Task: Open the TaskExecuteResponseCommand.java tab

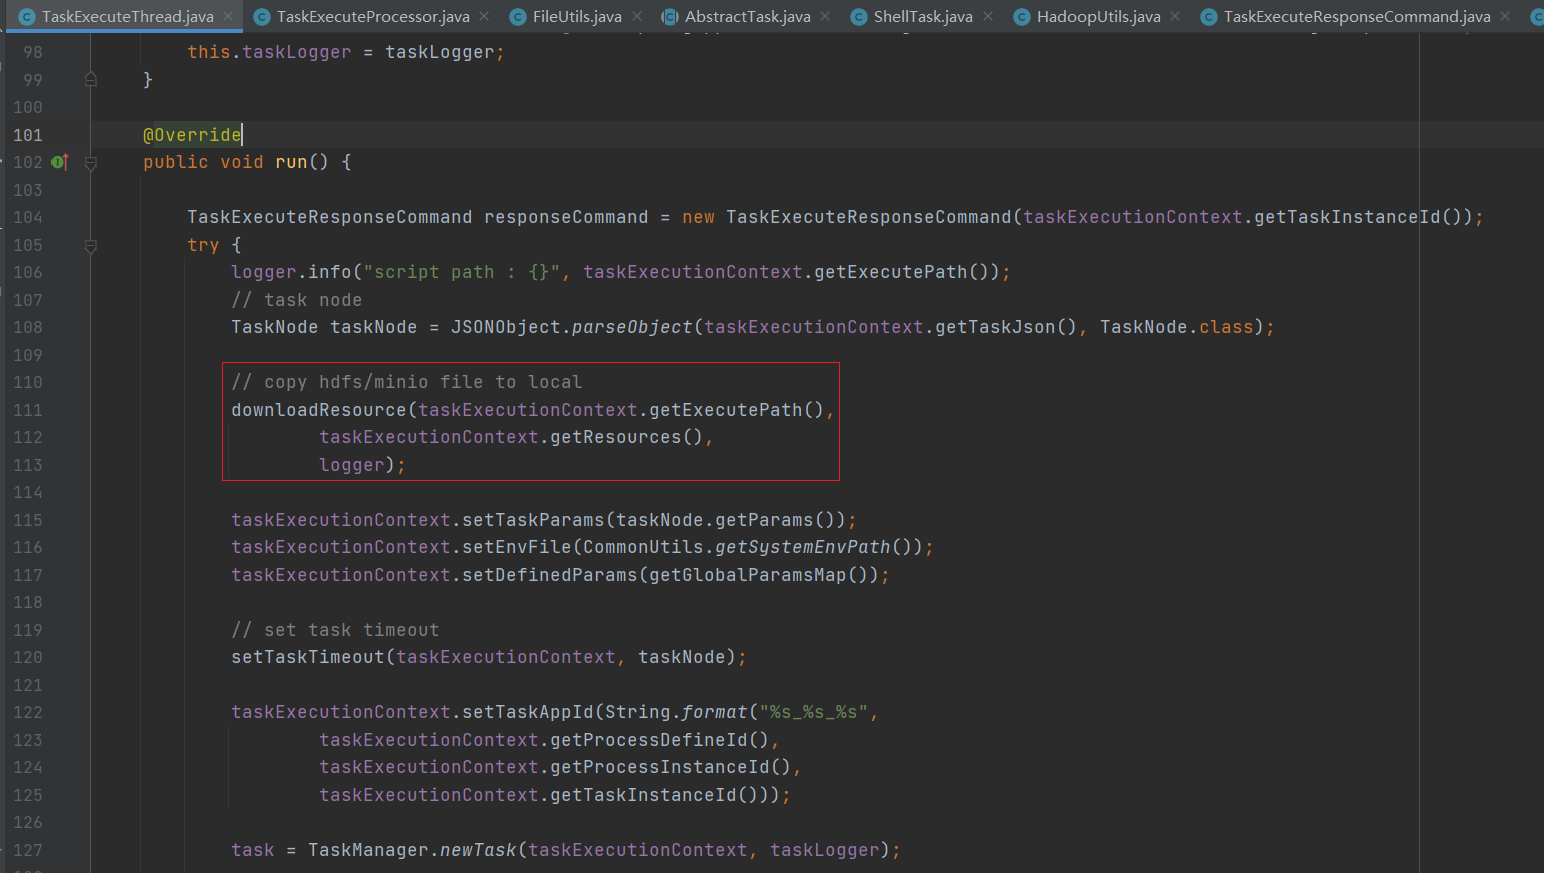Action: 1357,17
